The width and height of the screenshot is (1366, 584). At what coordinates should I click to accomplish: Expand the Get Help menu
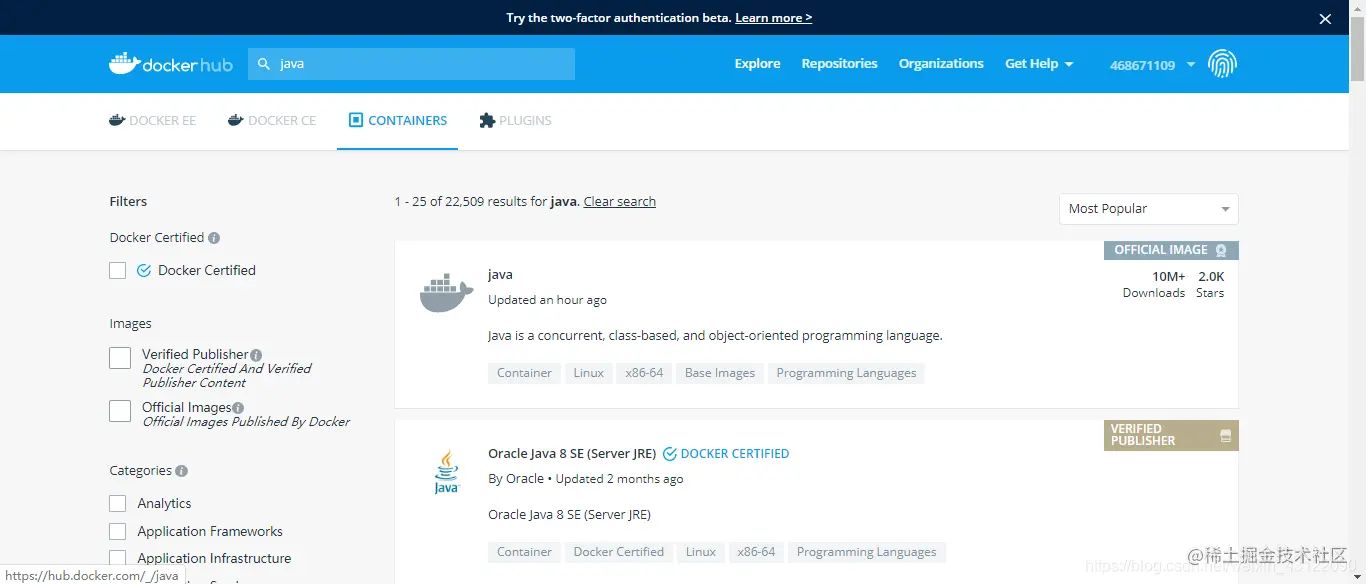1039,63
